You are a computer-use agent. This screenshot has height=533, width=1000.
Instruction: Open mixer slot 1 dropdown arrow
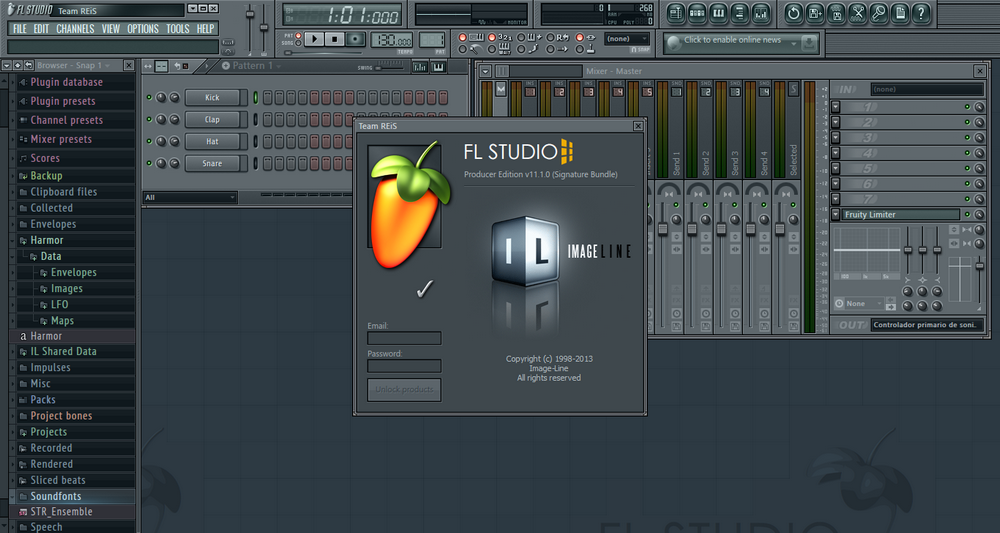835,107
